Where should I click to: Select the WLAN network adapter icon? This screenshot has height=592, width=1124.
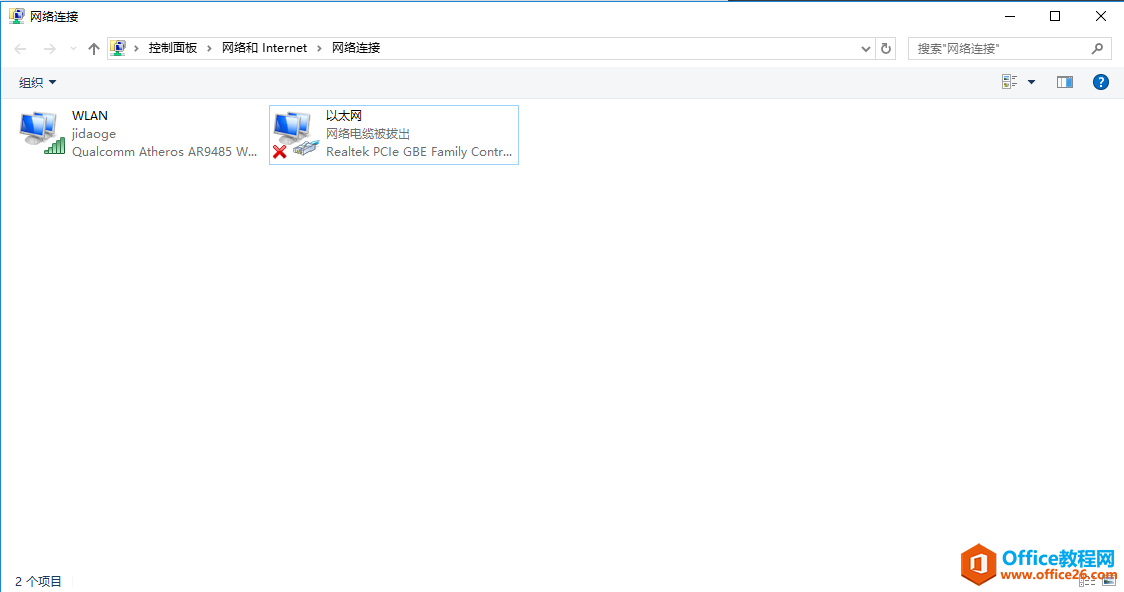(x=42, y=133)
